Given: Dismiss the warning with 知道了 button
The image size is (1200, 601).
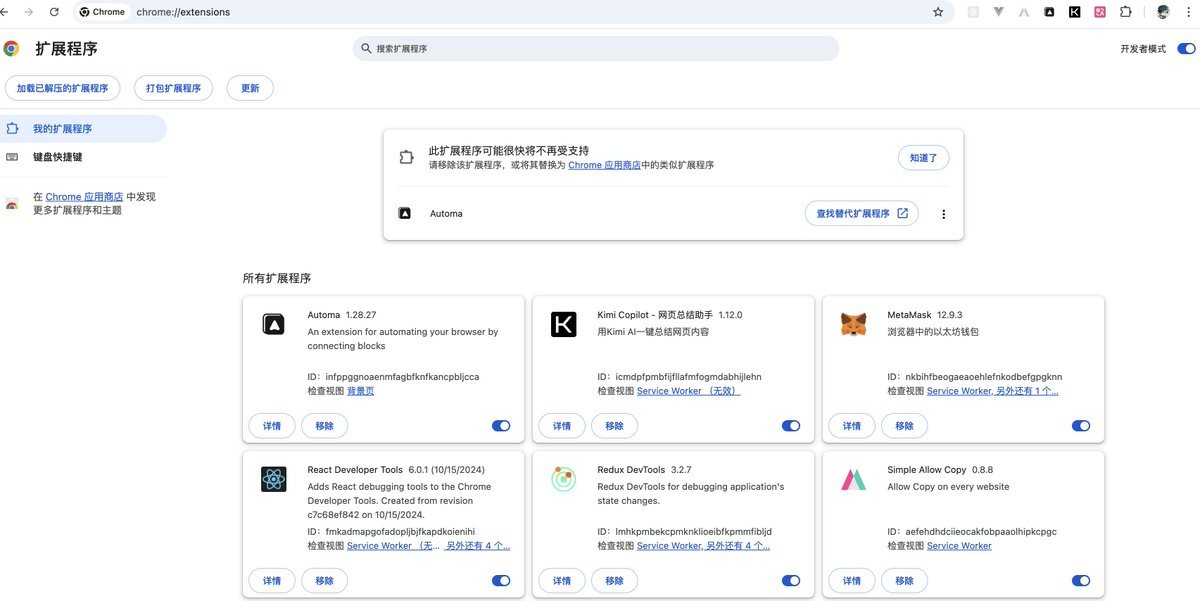Looking at the screenshot, I should tap(923, 158).
